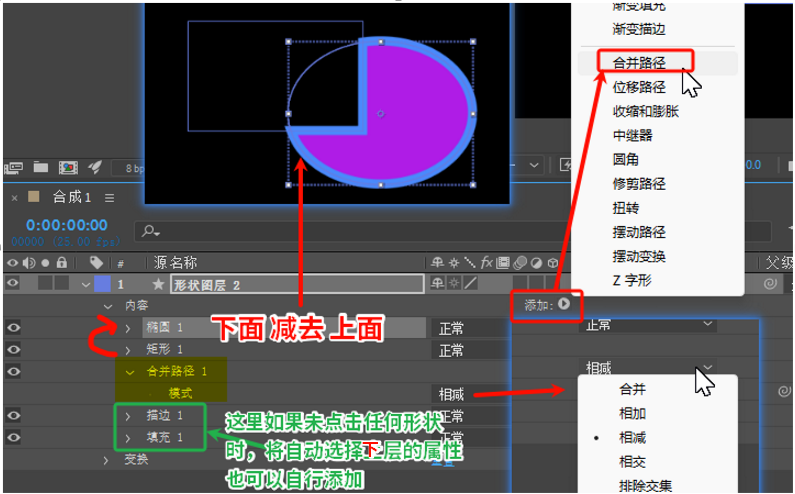Screen dimensions: 795x494
Task: Open color depth settings via 8 bpc
Action: tap(133, 168)
